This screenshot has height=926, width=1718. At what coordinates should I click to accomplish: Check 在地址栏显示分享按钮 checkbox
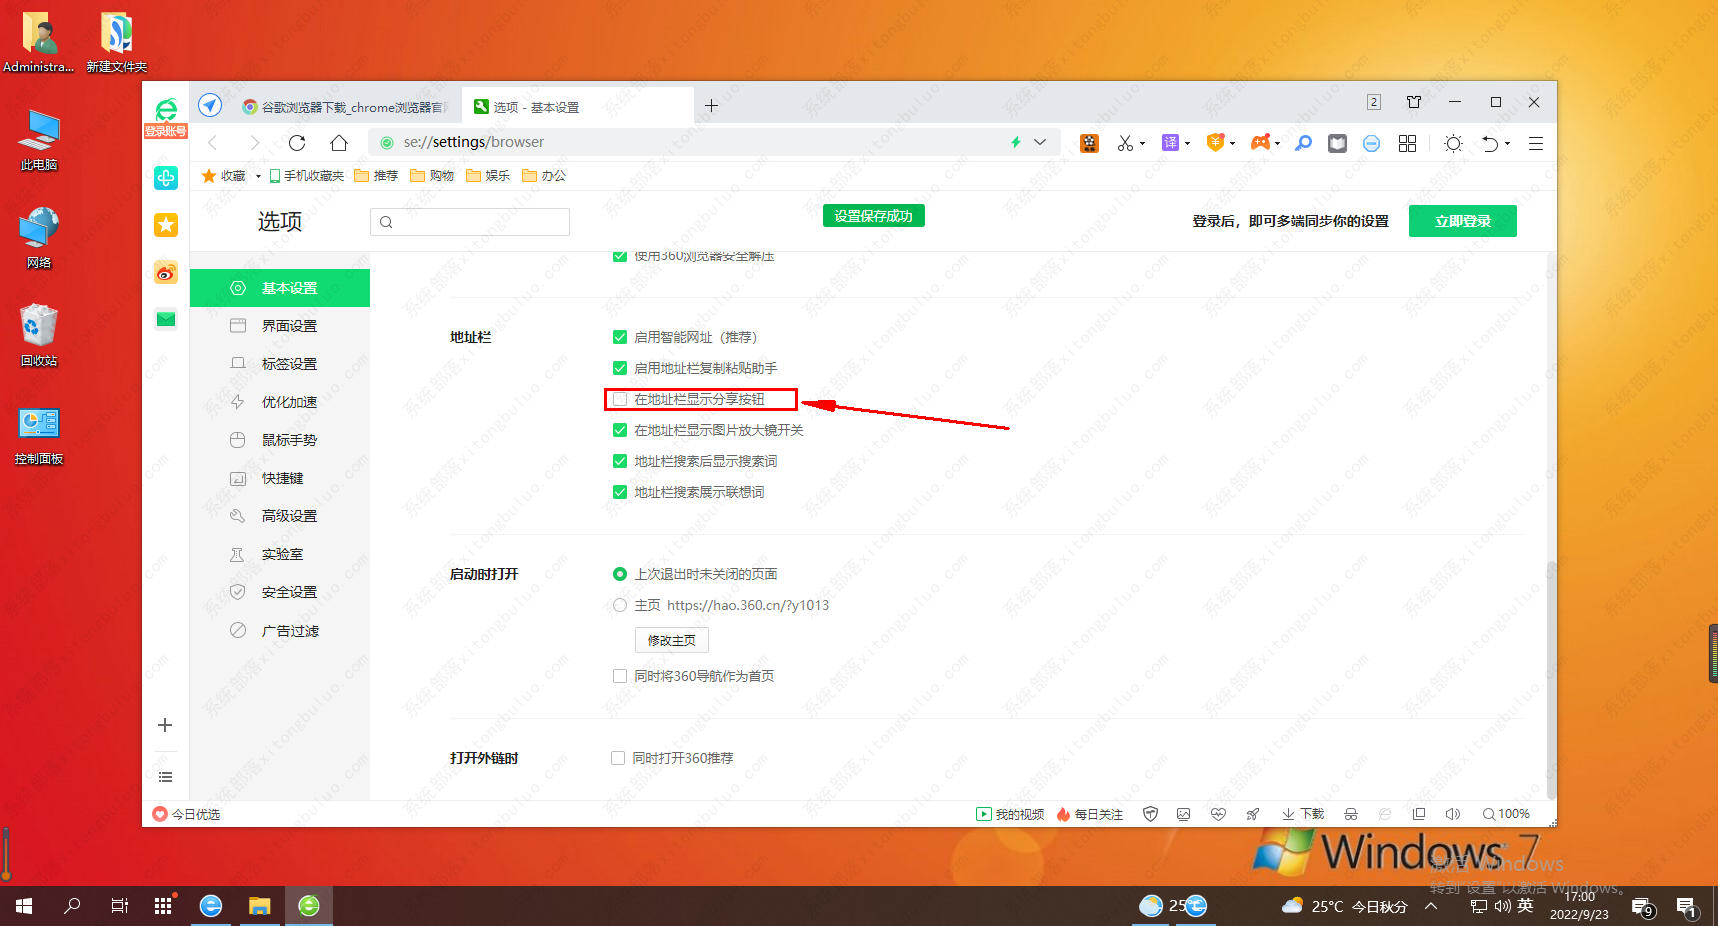(620, 399)
